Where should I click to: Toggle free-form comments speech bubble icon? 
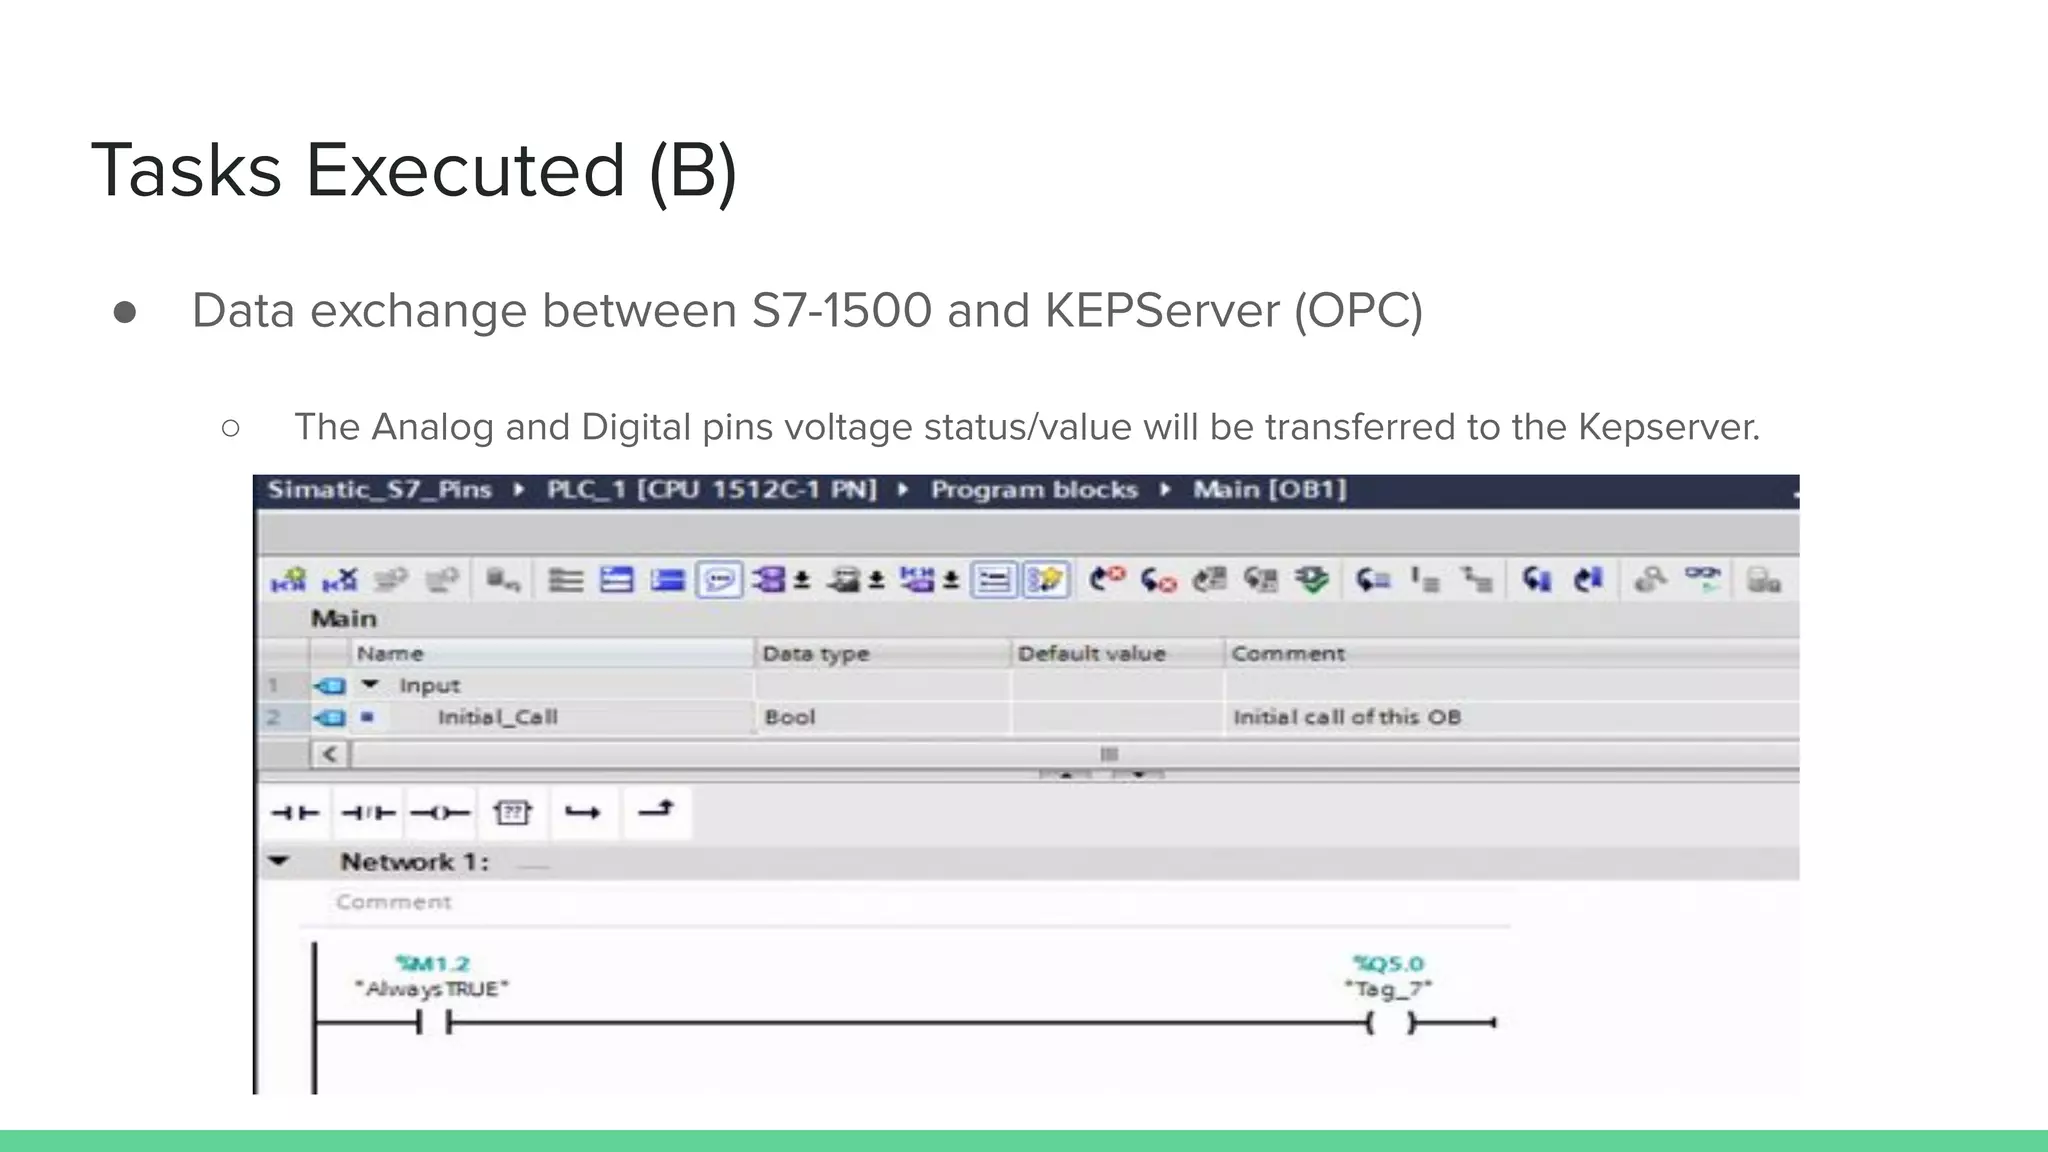click(719, 580)
